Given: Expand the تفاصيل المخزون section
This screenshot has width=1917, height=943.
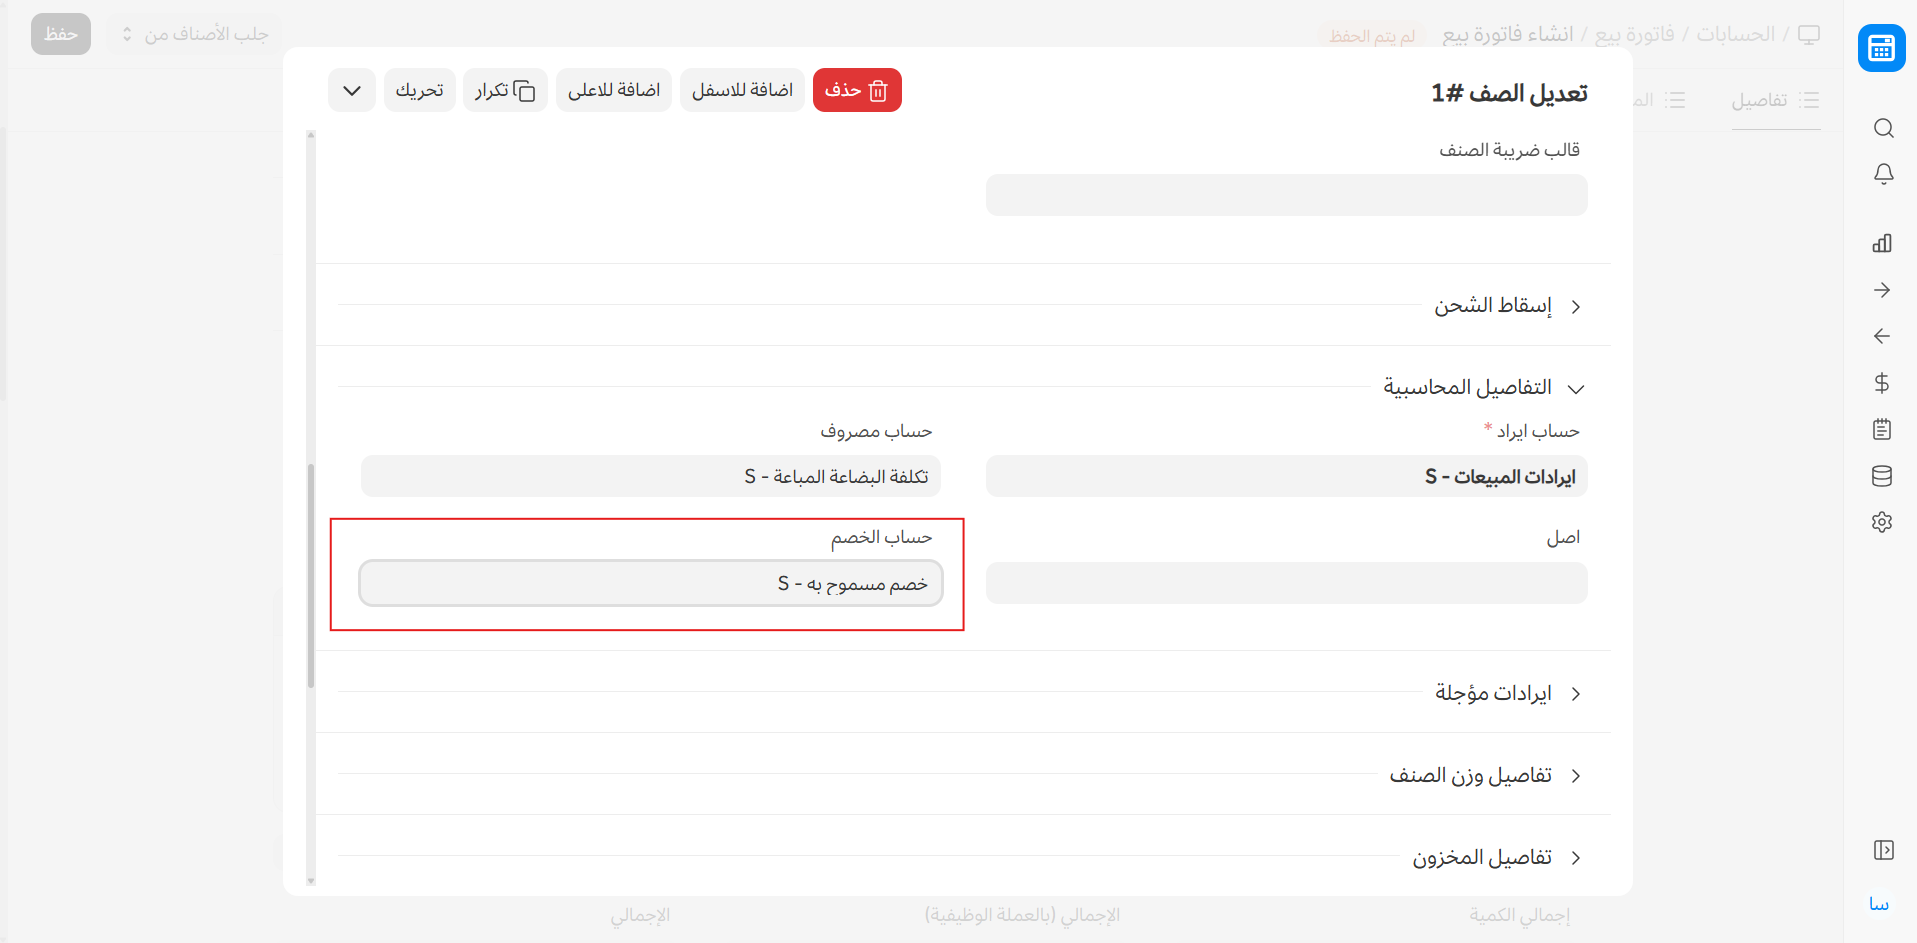Looking at the screenshot, I should [1482, 858].
